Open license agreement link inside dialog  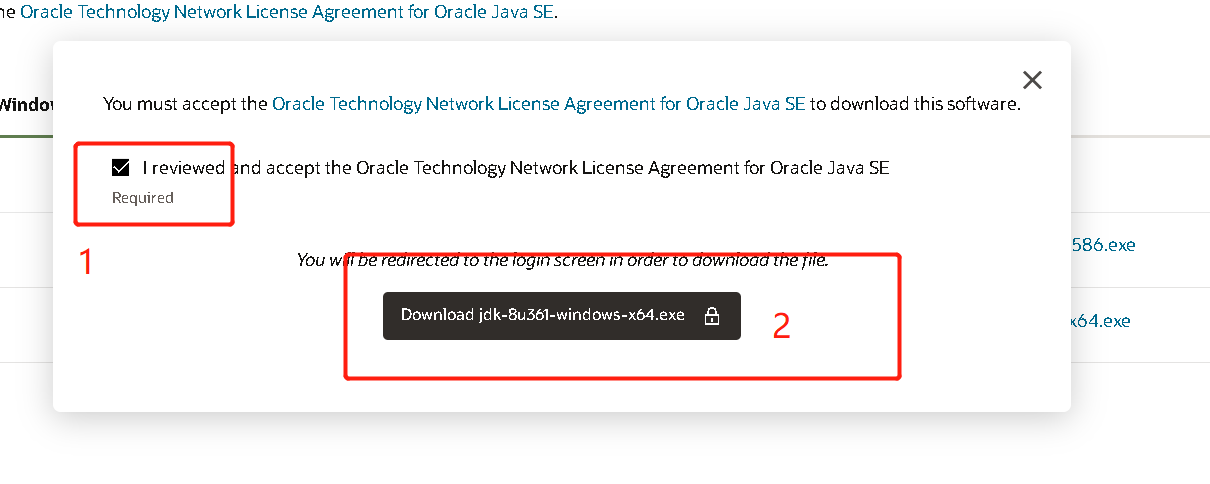(x=539, y=103)
